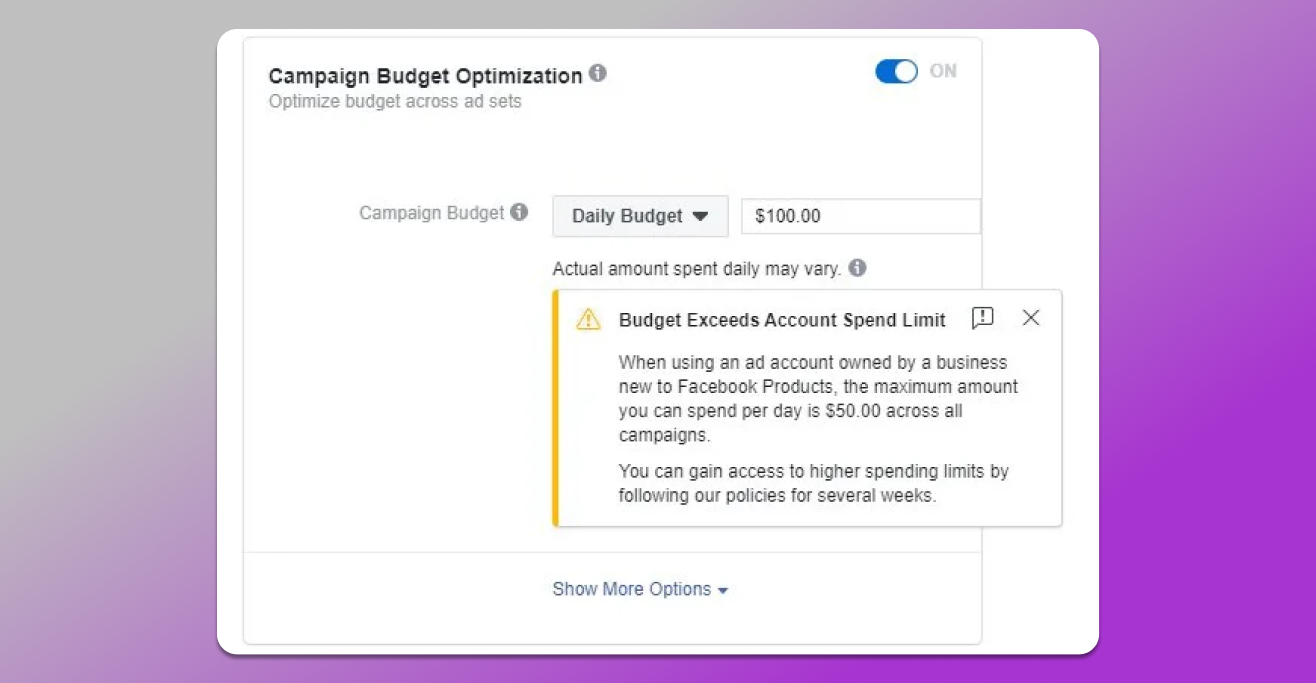Click the Campaign Budget Optimization info icon
The image size is (1316, 683).
pos(598,73)
